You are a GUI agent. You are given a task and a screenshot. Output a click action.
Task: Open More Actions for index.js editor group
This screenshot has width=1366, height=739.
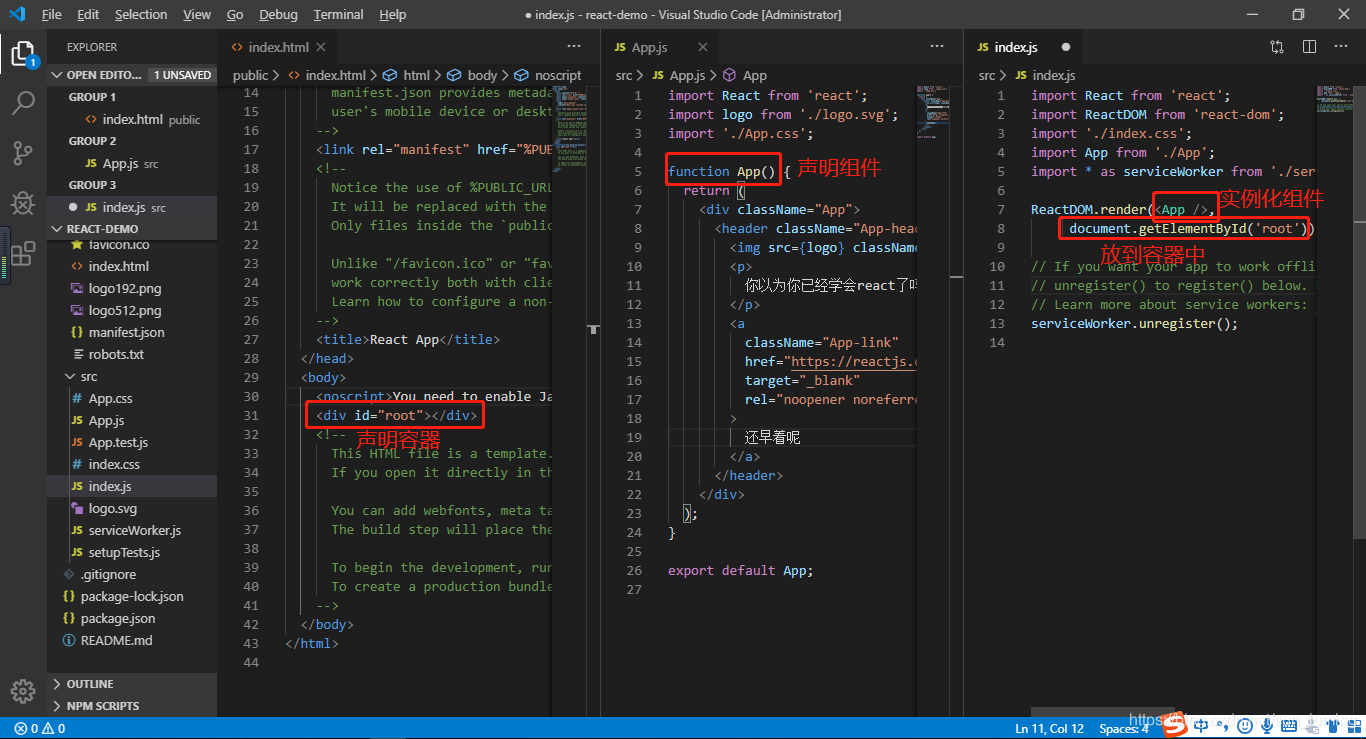[x=1341, y=47]
